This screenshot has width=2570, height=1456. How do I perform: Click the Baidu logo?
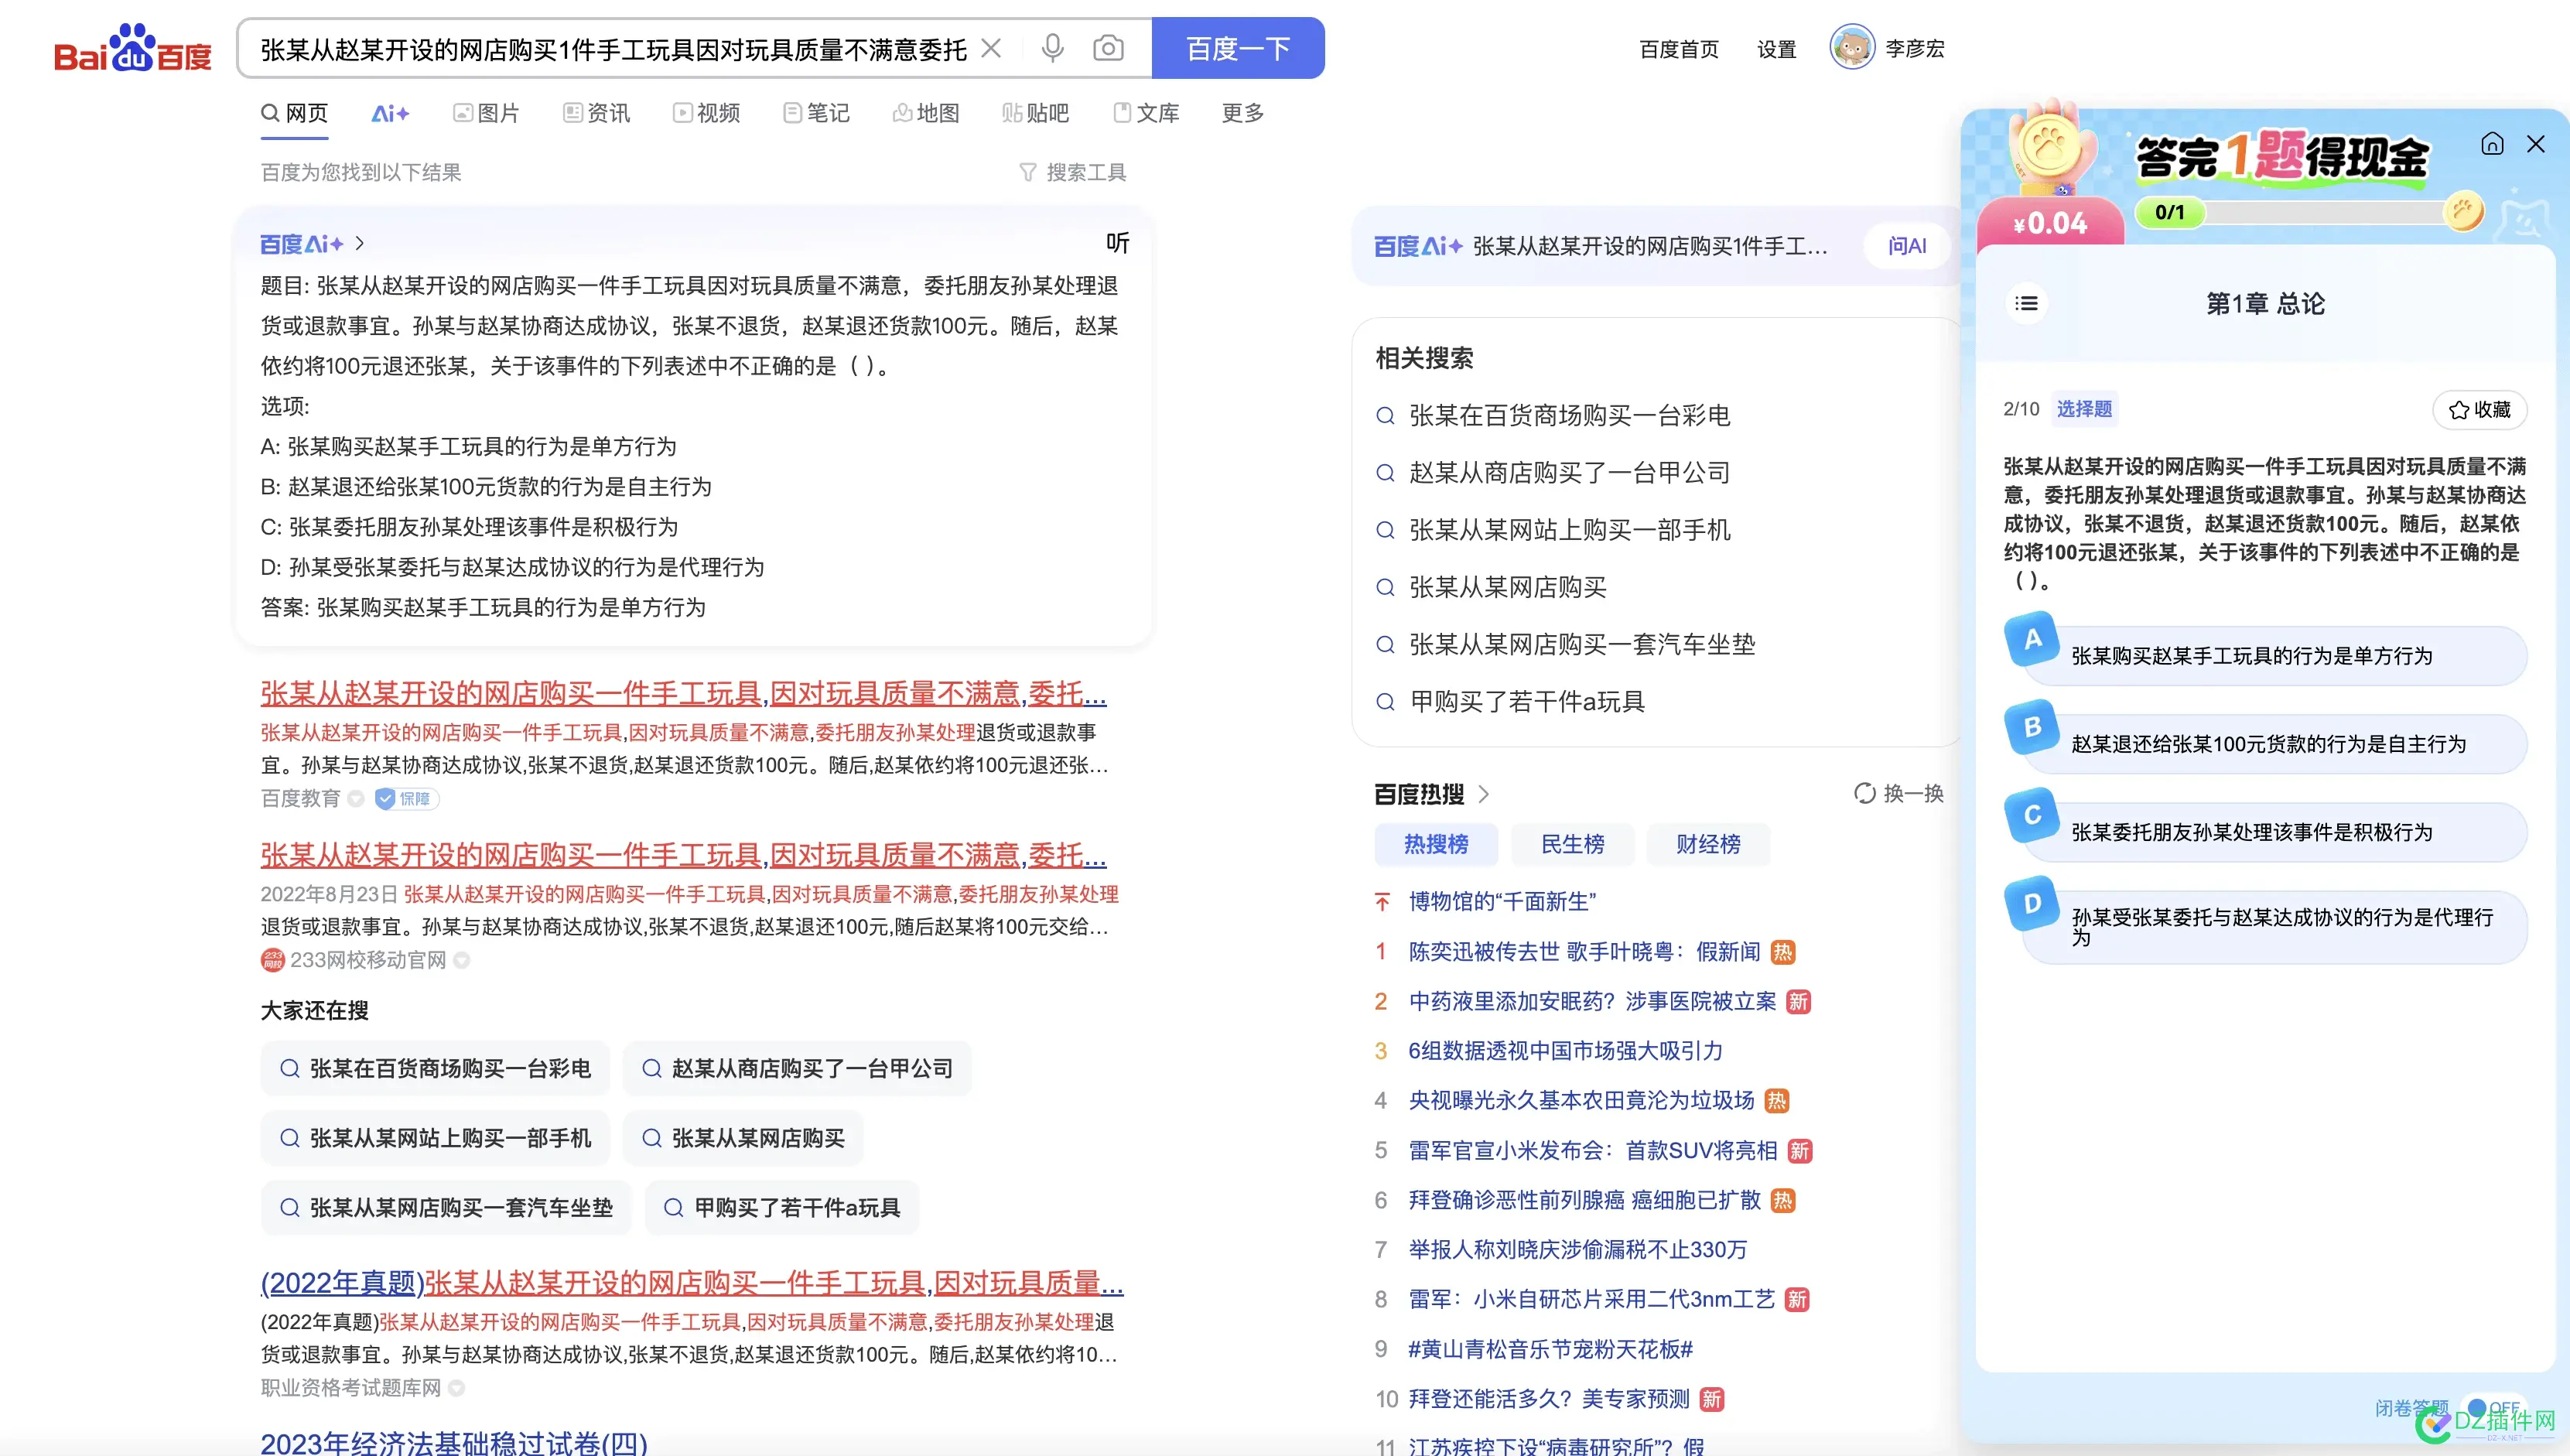tap(132, 48)
